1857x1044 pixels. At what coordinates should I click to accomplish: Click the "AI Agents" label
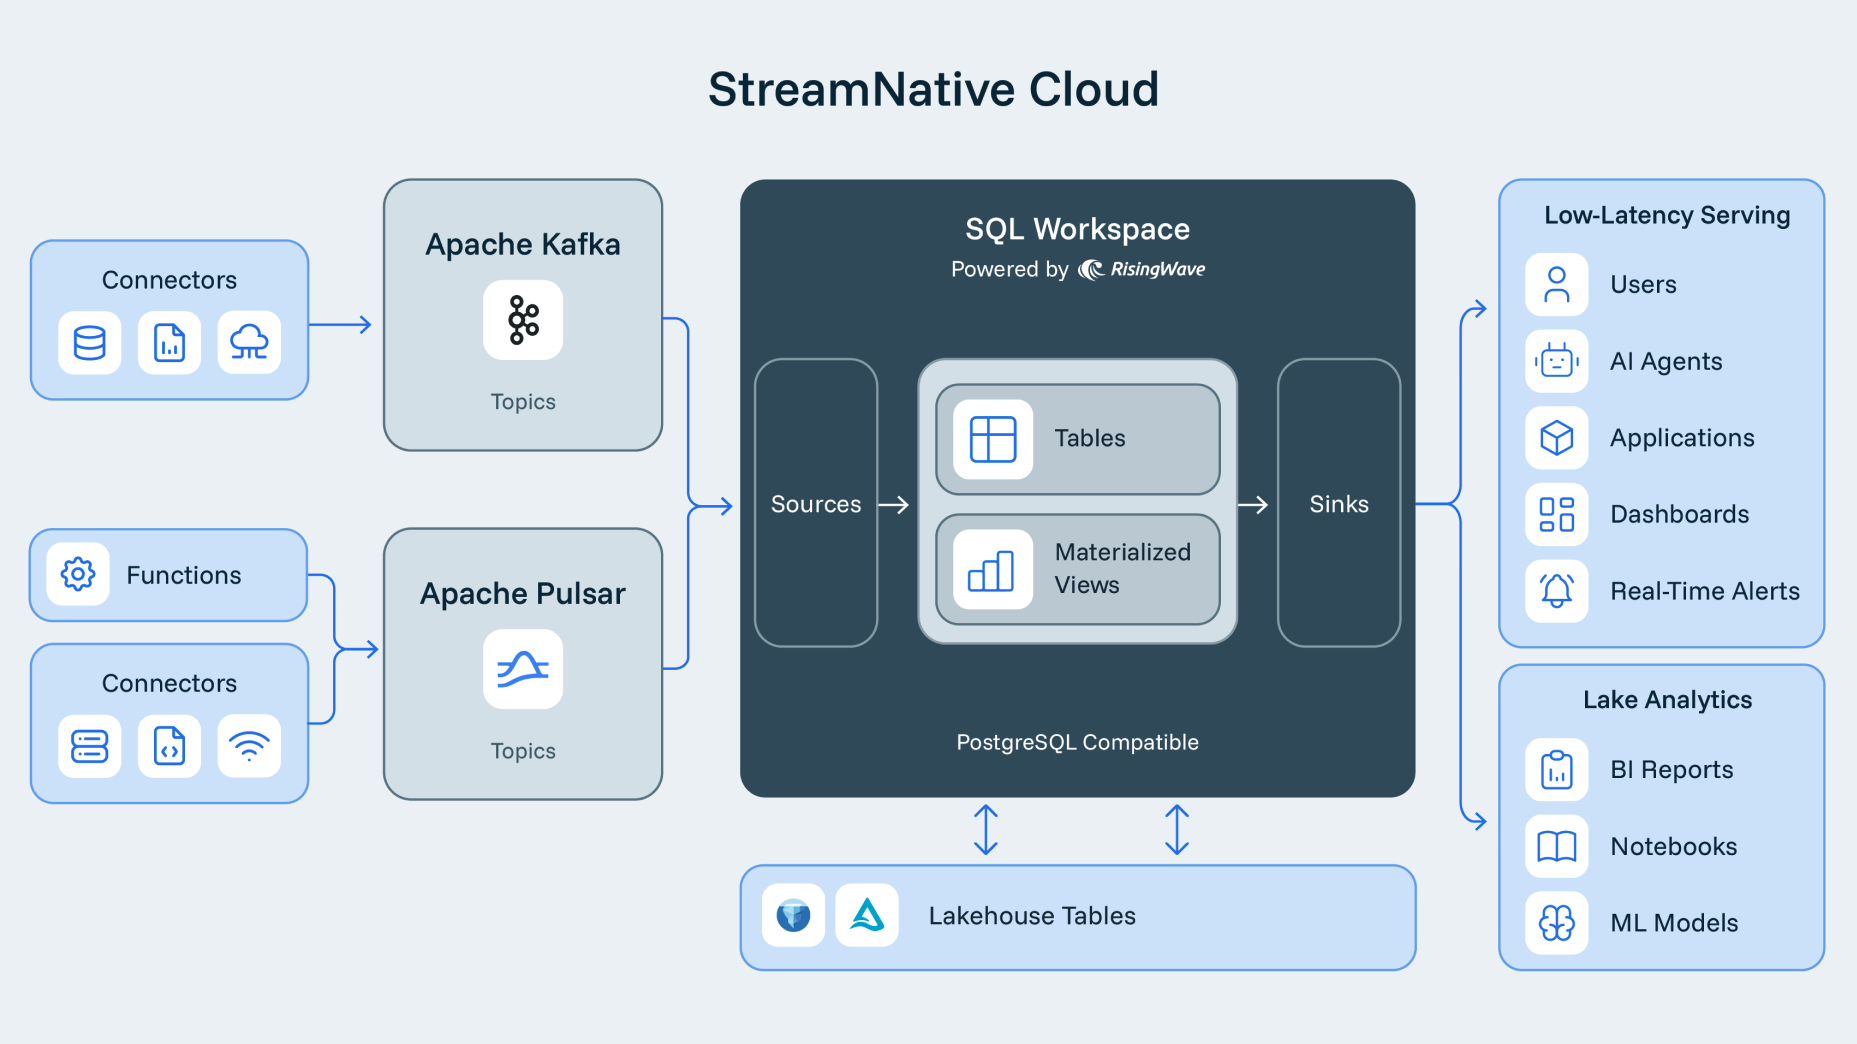1666,362
